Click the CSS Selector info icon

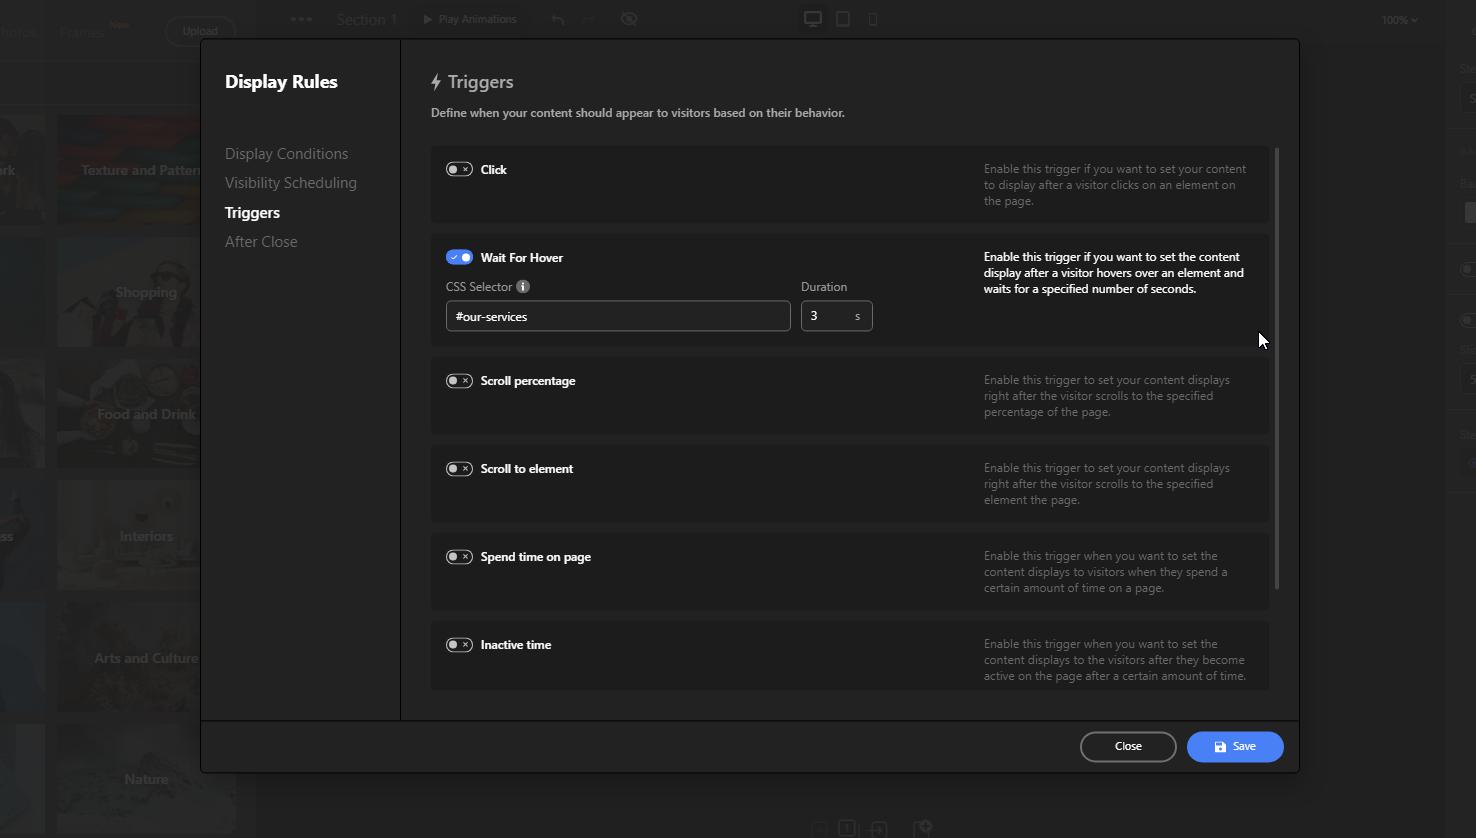523,287
